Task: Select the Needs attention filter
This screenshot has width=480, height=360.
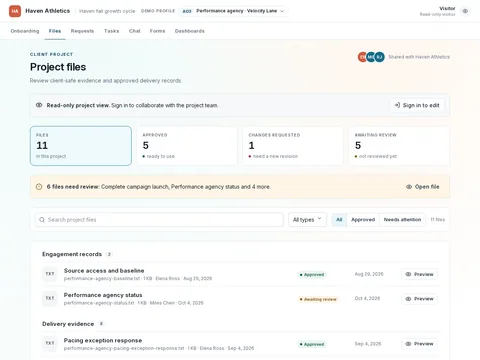Action: [x=402, y=220]
